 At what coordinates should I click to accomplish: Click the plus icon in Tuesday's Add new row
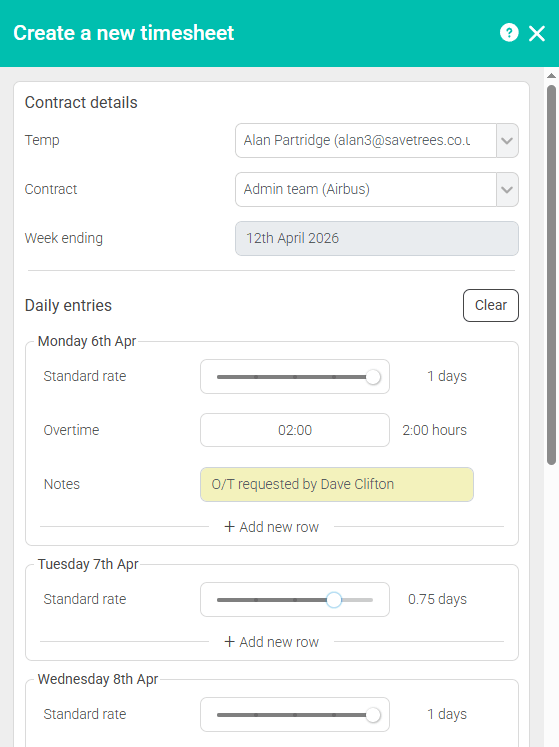(x=230, y=641)
